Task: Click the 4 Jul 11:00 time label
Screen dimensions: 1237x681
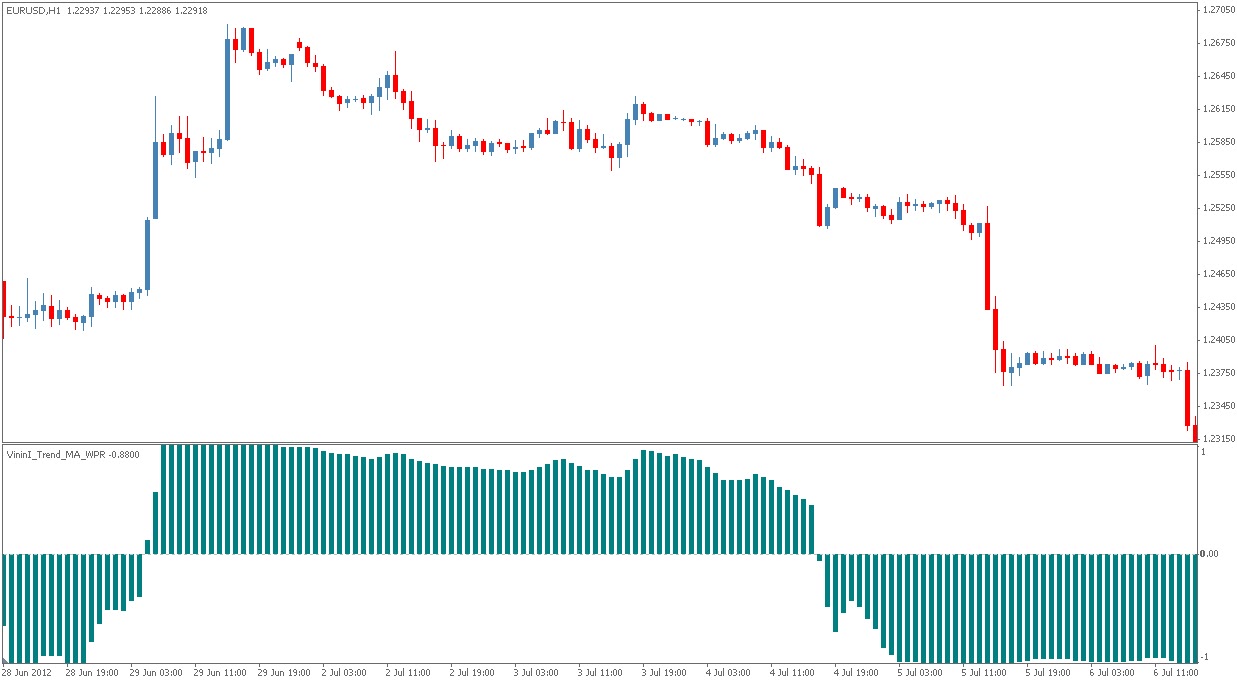Action: click(x=794, y=673)
